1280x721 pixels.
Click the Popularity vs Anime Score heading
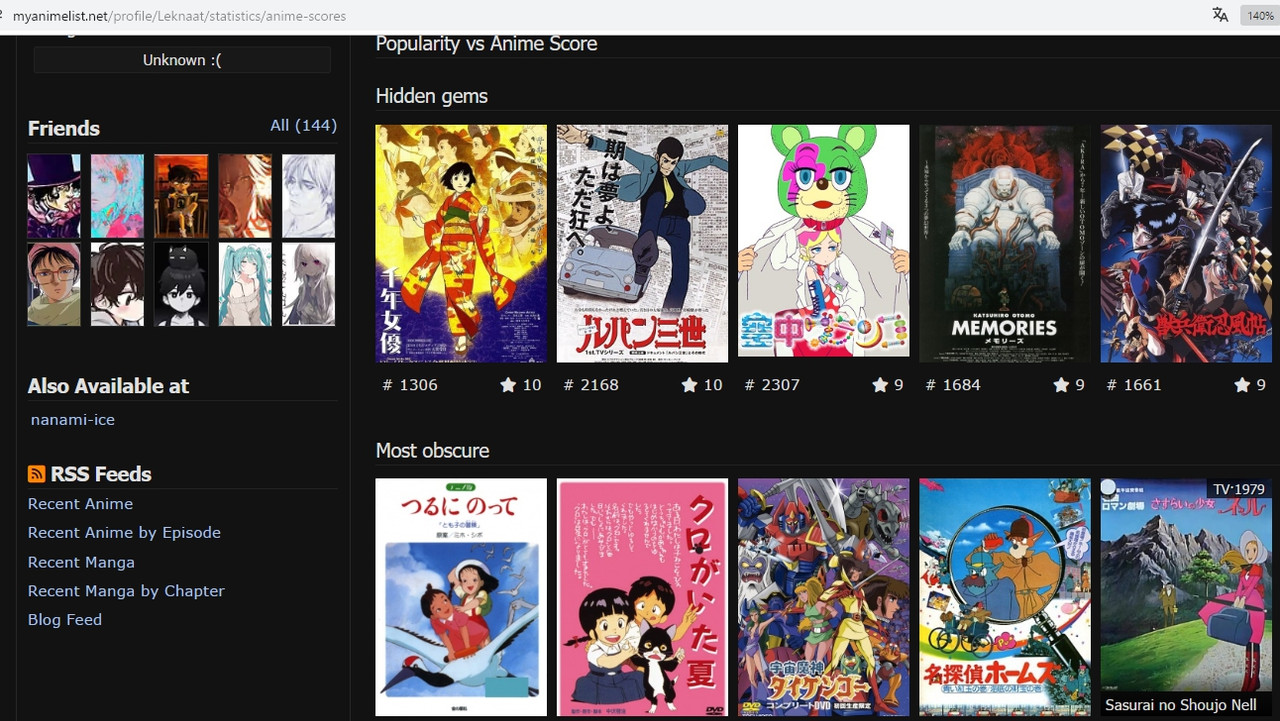486,44
